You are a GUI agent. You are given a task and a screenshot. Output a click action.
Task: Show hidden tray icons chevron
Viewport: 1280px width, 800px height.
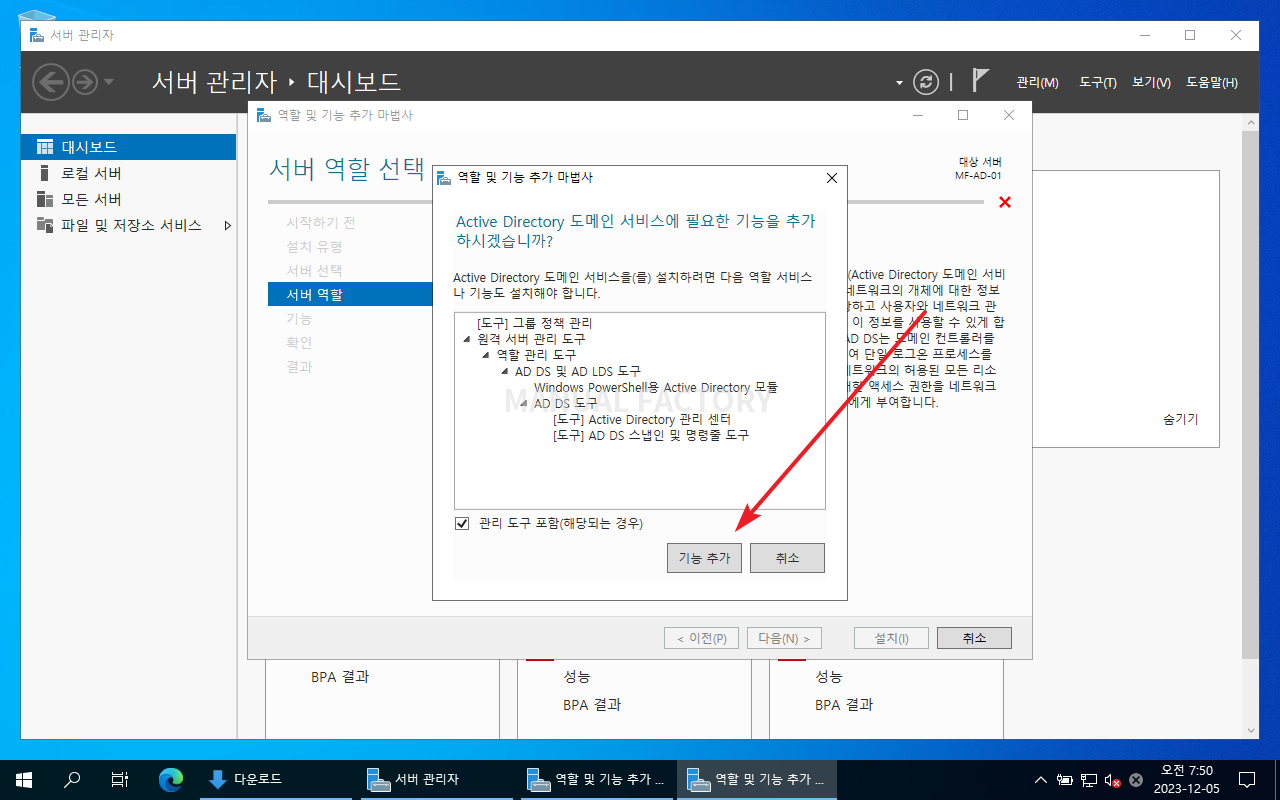(x=1041, y=779)
